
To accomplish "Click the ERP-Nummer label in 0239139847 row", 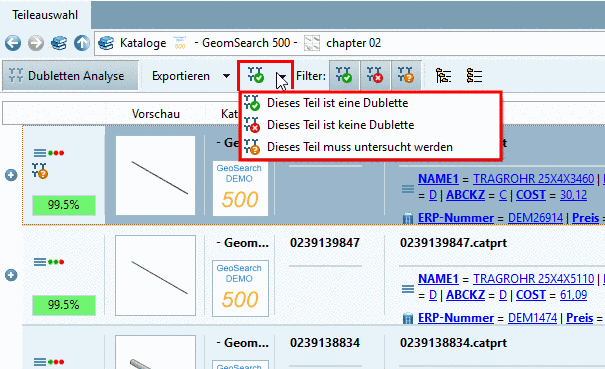I will (456, 318).
